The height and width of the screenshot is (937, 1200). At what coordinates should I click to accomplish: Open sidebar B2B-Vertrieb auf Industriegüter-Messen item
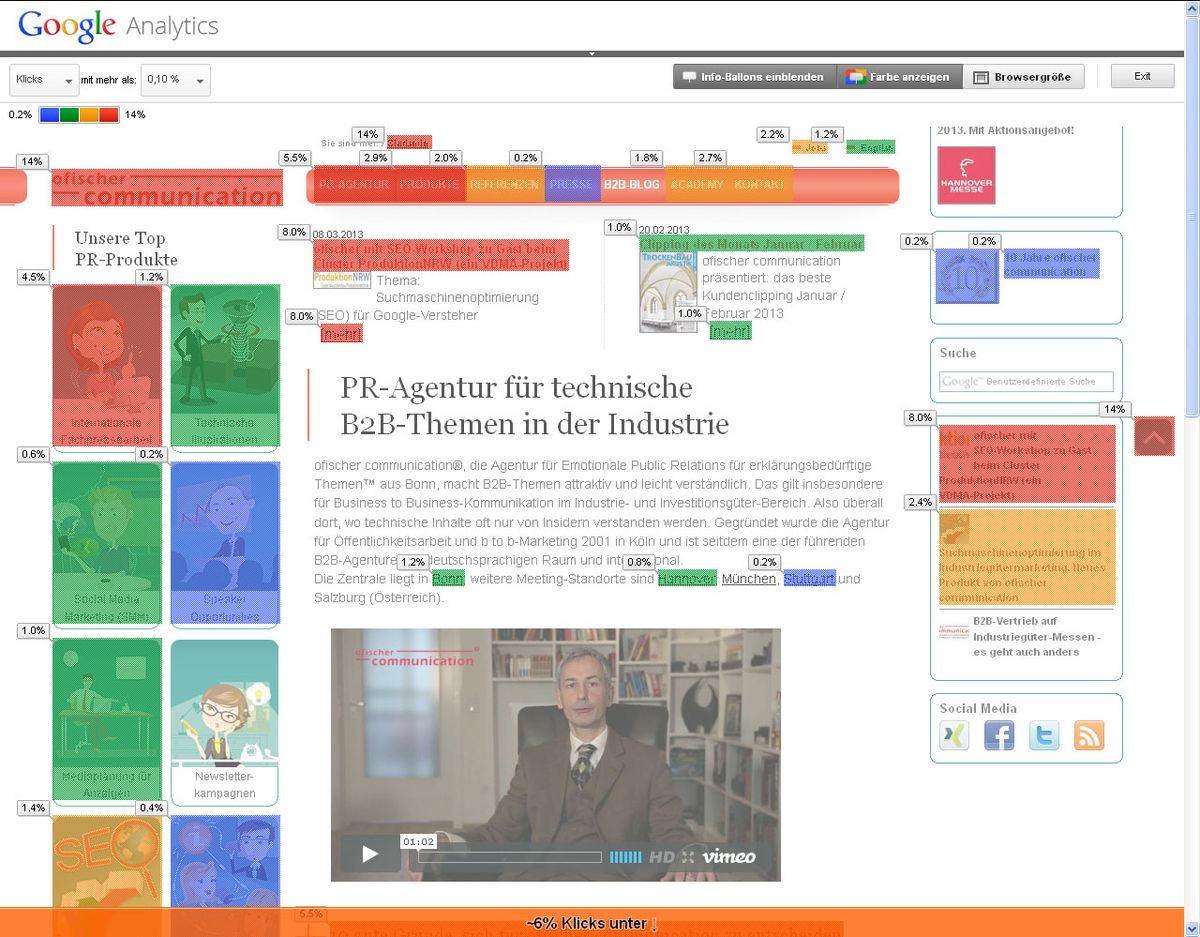[1027, 636]
